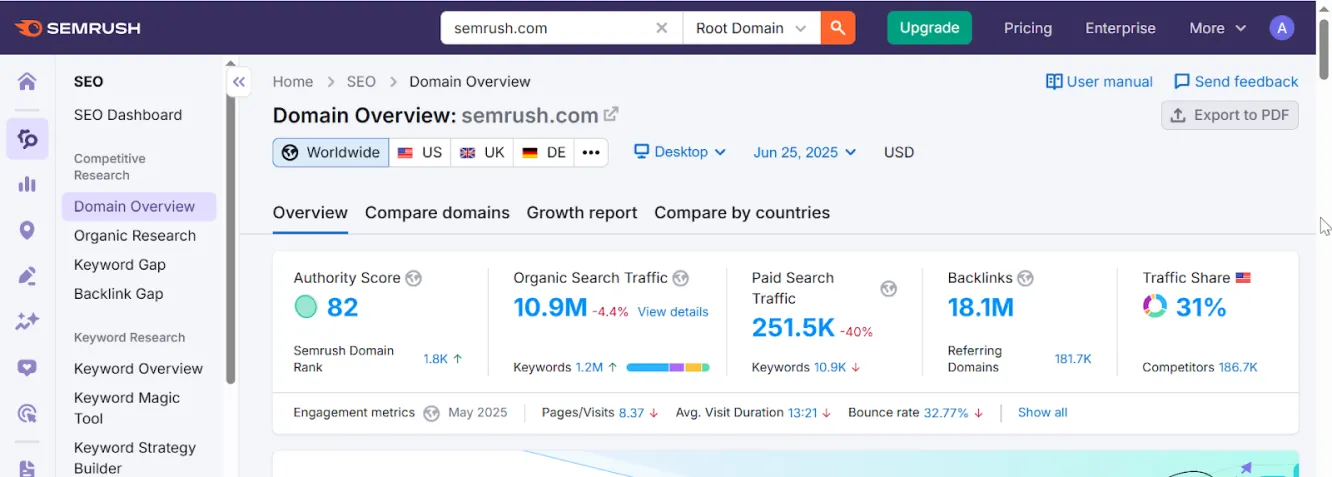Go to Home breadcrumb

tap(293, 82)
